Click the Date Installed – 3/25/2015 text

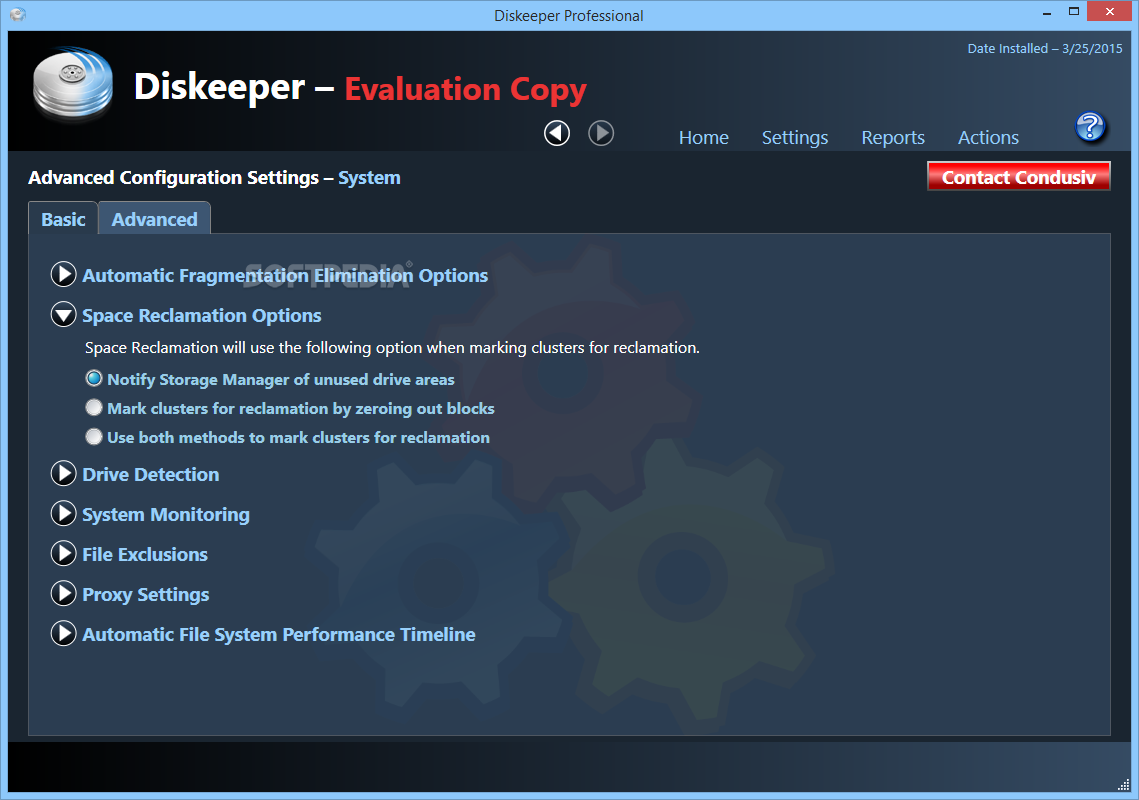click(x=1045, y=49)
